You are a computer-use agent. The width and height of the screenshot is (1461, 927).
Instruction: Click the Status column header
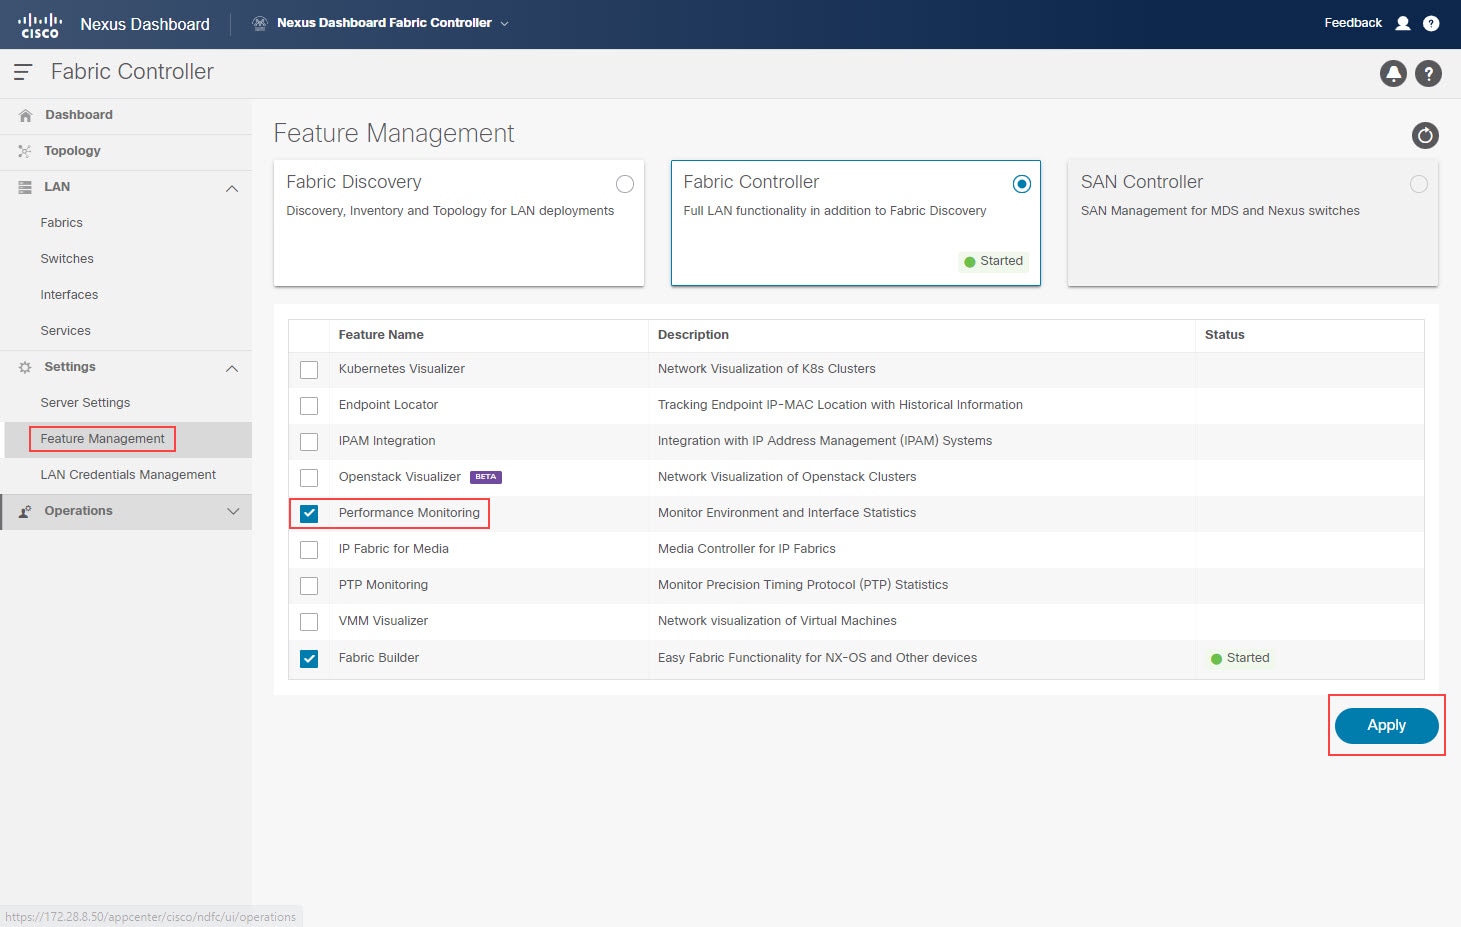[x=1224, y=335]
